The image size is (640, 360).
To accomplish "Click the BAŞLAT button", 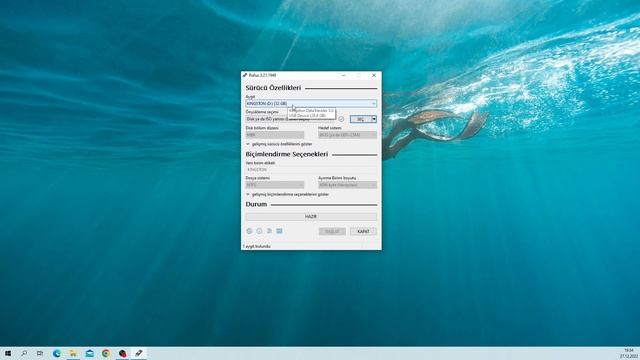I will pos(332,231).
